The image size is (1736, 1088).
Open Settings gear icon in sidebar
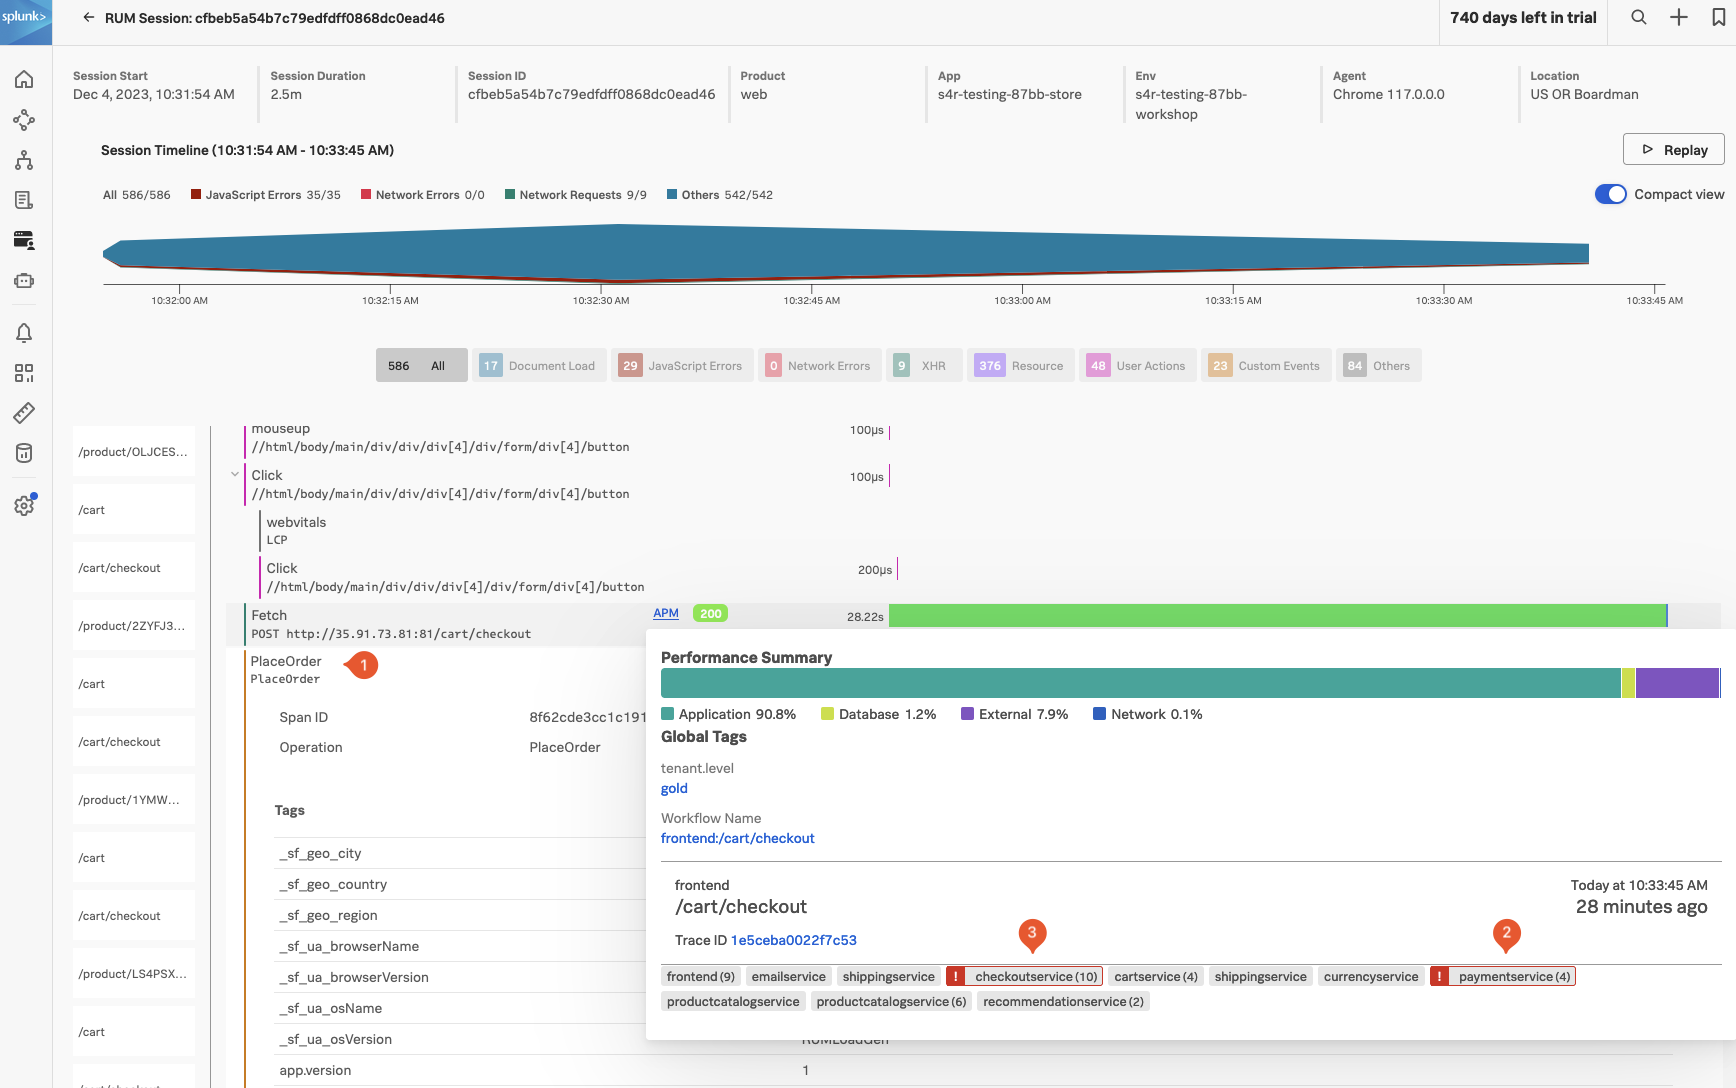point(25,505)
